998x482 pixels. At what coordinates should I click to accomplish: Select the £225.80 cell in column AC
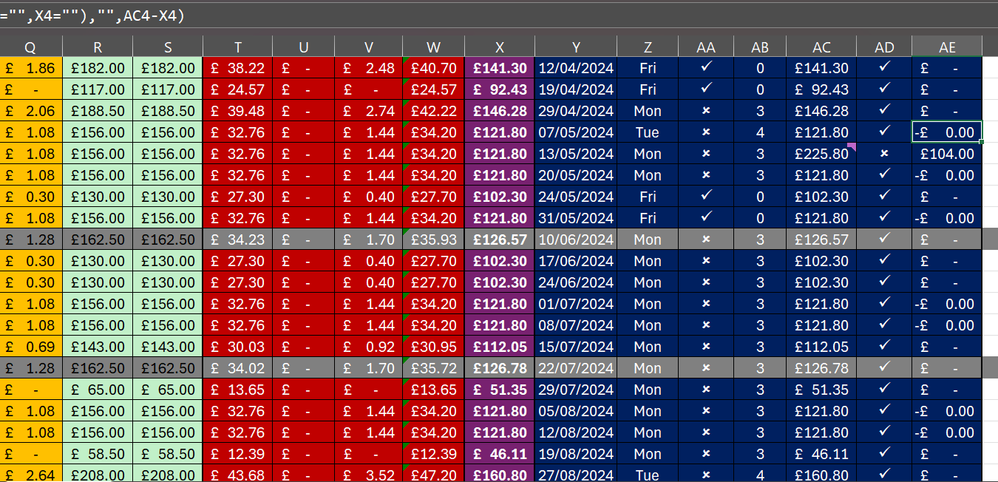click(821, 153)
